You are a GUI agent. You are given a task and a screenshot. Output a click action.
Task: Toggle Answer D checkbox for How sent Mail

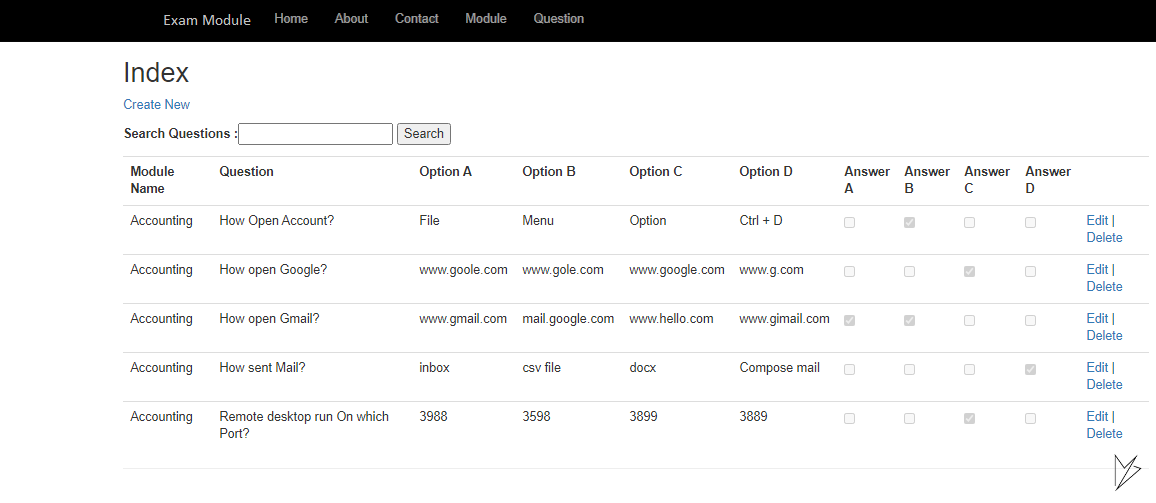(1031, 370)
